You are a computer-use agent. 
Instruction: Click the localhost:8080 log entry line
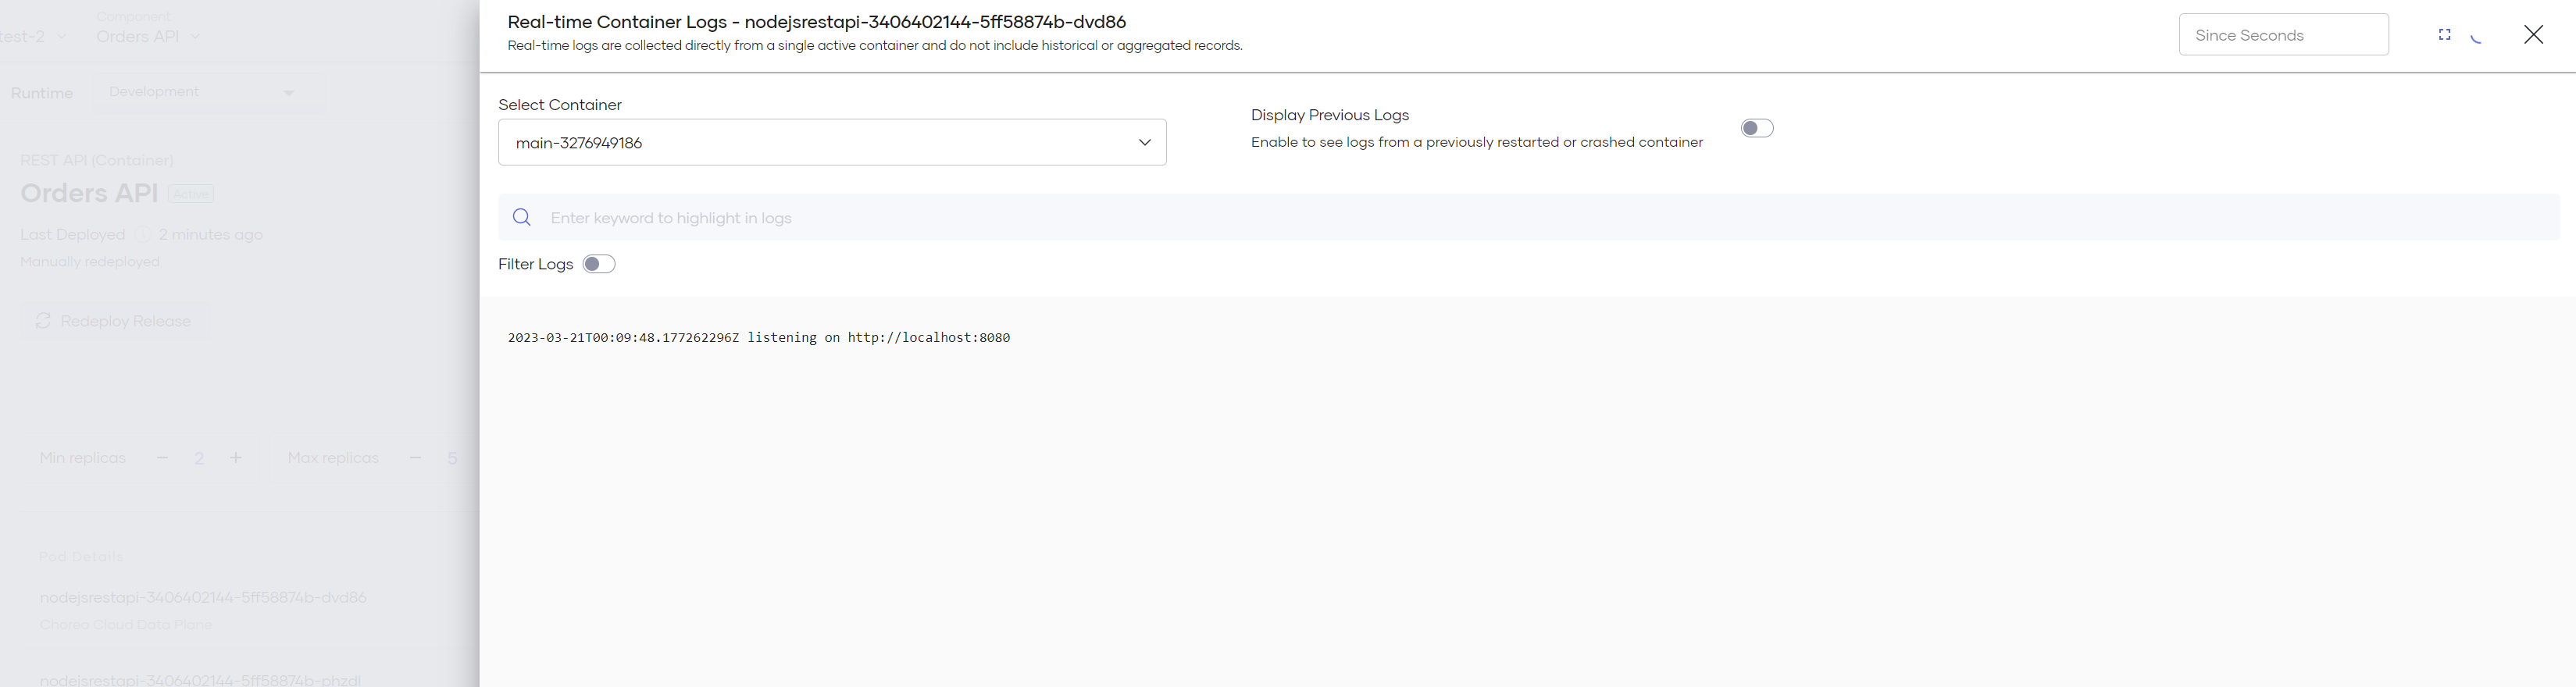pos(758,338)
